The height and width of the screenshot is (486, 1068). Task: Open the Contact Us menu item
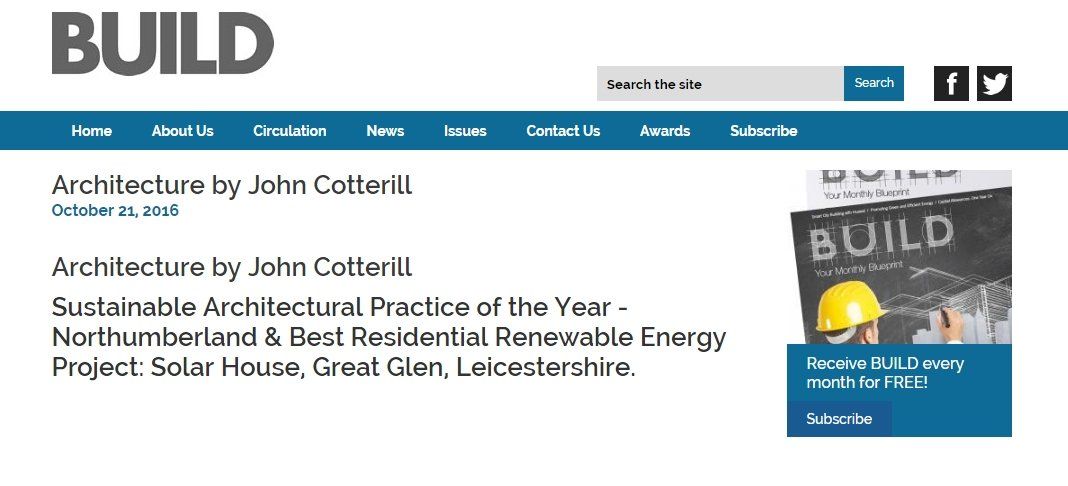click(x=563, y=131)
